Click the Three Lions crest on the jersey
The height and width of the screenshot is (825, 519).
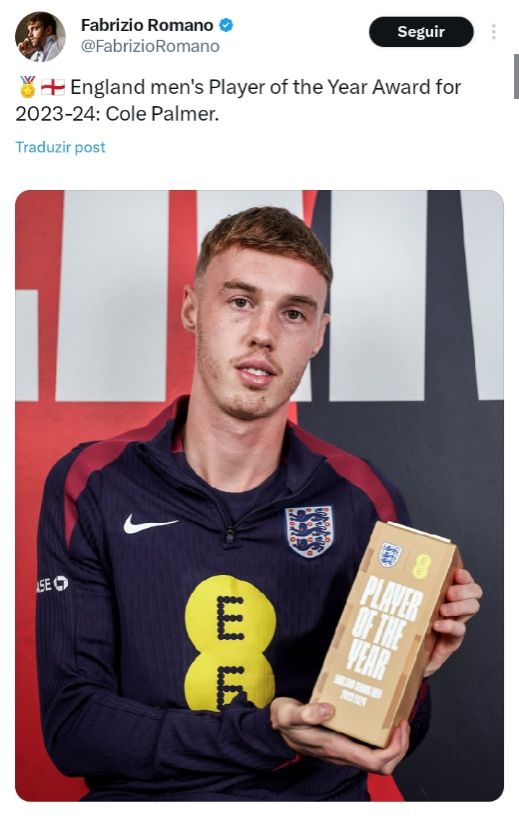pos(310,531)
